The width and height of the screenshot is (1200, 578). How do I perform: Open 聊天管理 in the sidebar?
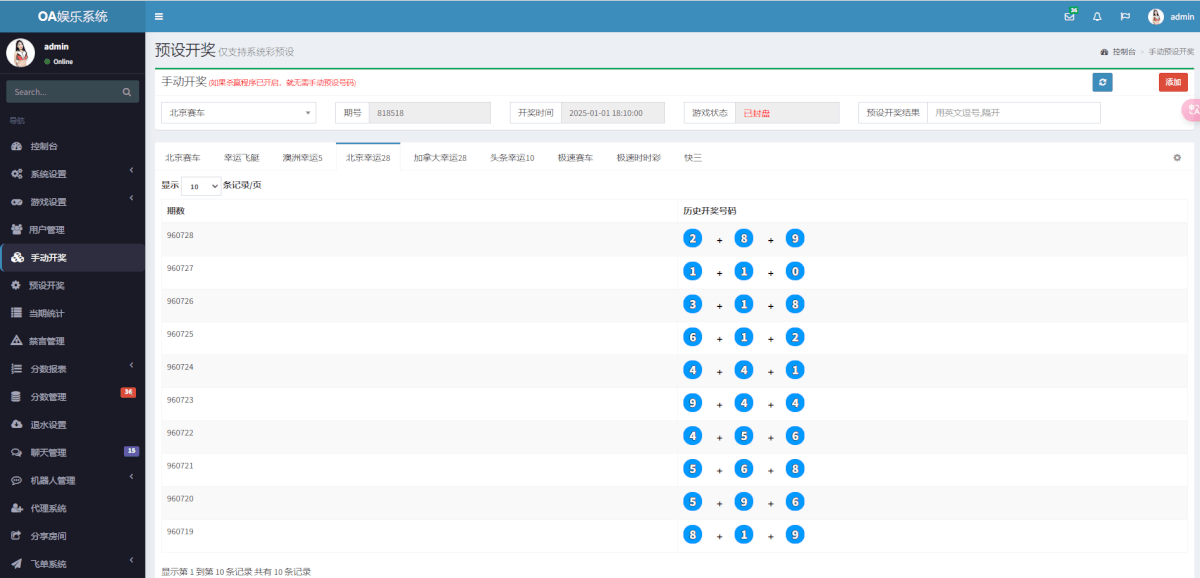pos(48,452)
